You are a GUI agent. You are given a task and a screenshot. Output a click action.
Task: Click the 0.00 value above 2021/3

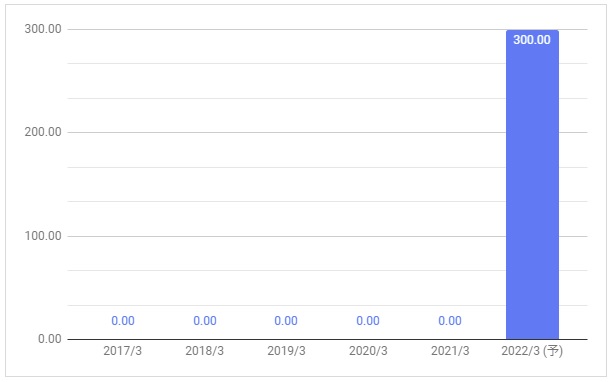[450, 321]
